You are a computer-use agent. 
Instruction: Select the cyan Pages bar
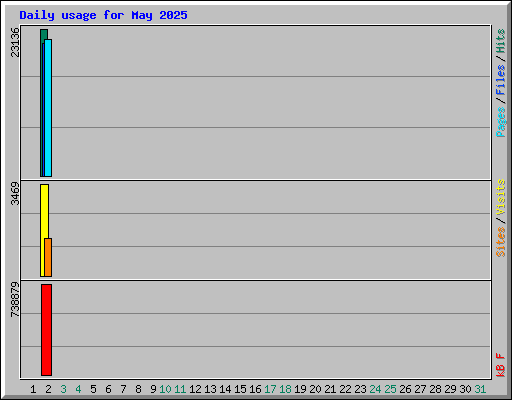click(48, 108)
